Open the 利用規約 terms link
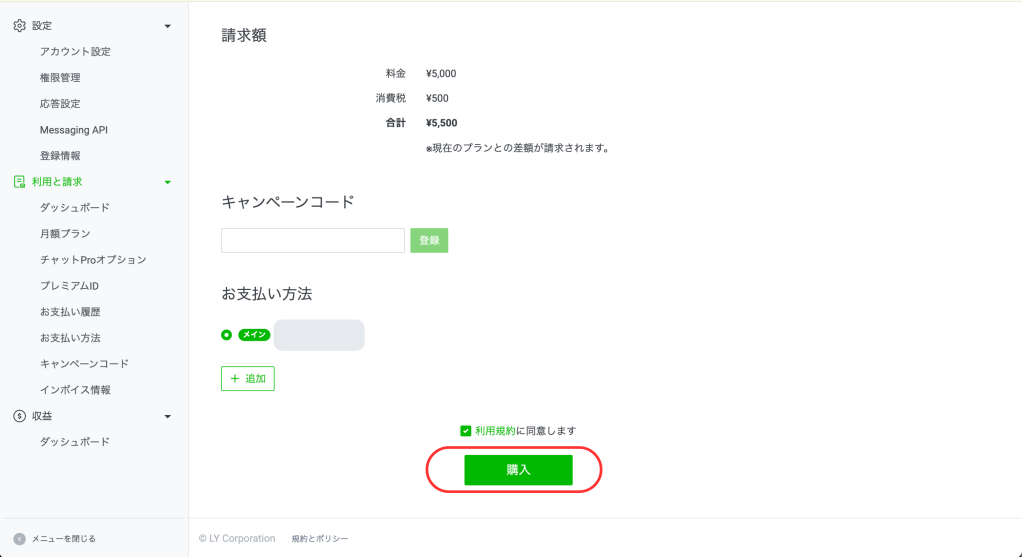Viewport: 1024px width, 557px height. point(495,431)
